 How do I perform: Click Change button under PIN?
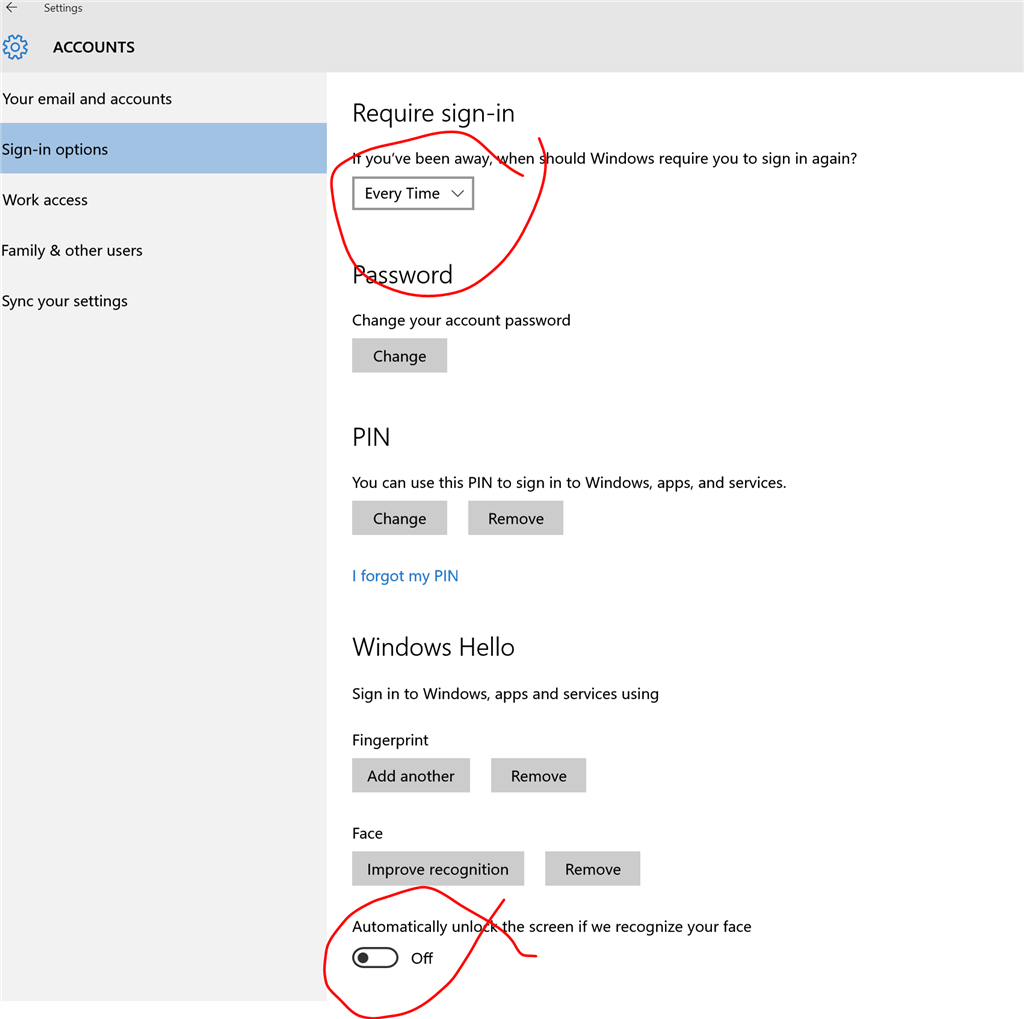tap(399, 519)
